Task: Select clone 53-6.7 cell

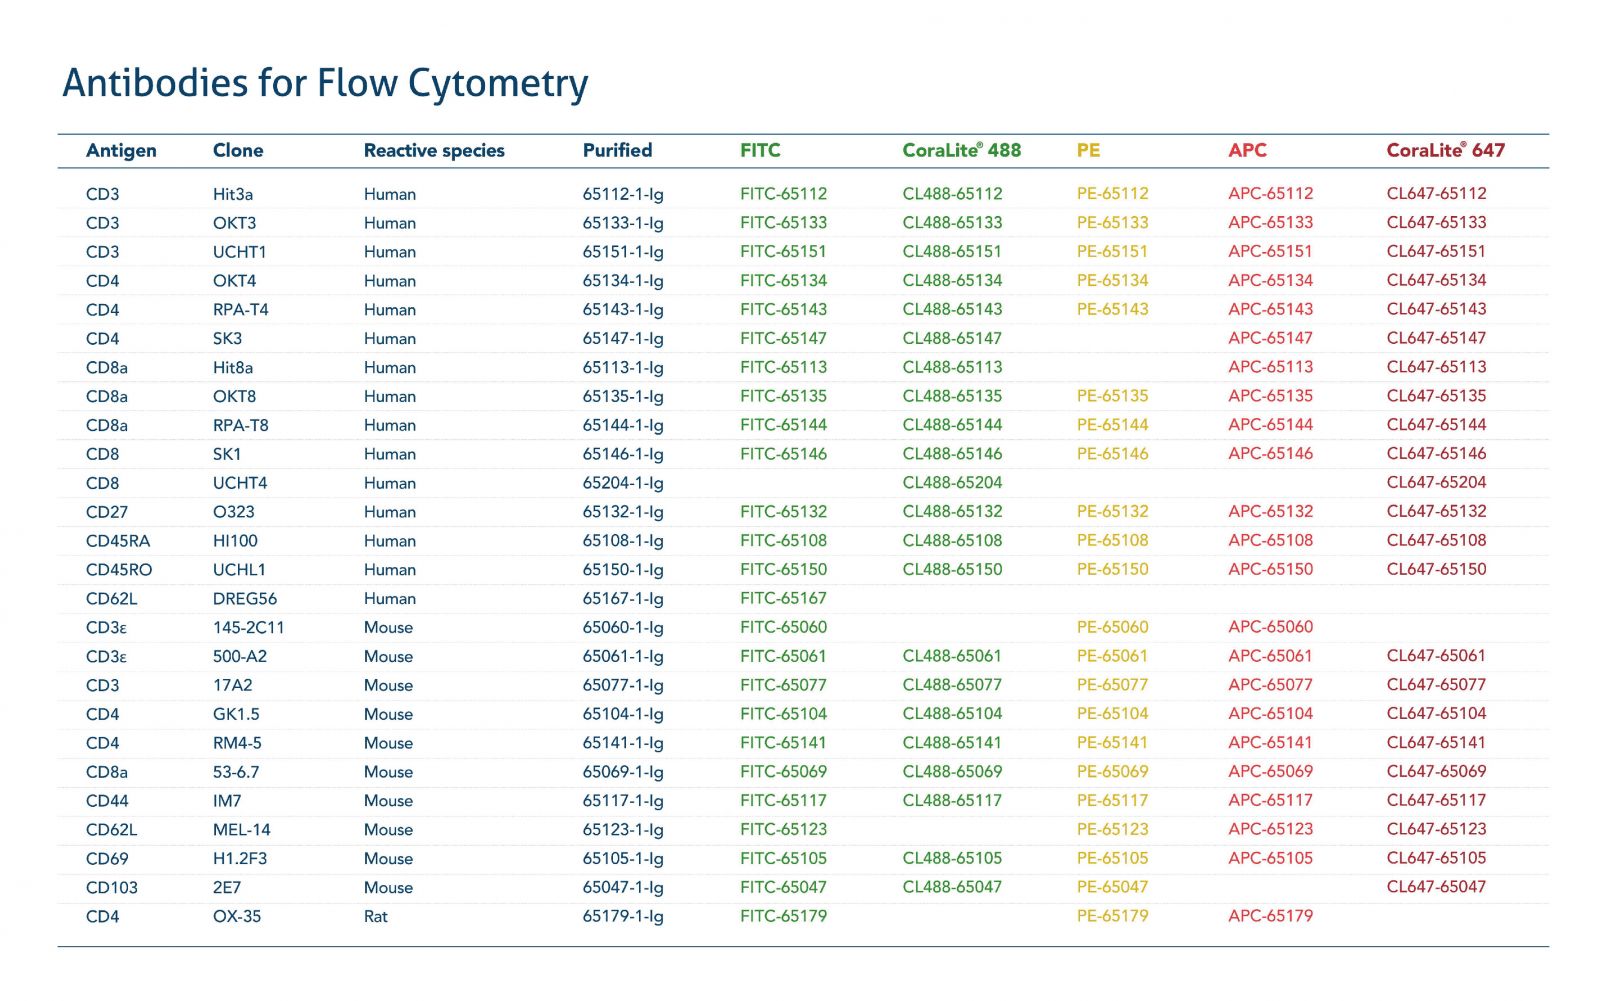Action: 236,773
